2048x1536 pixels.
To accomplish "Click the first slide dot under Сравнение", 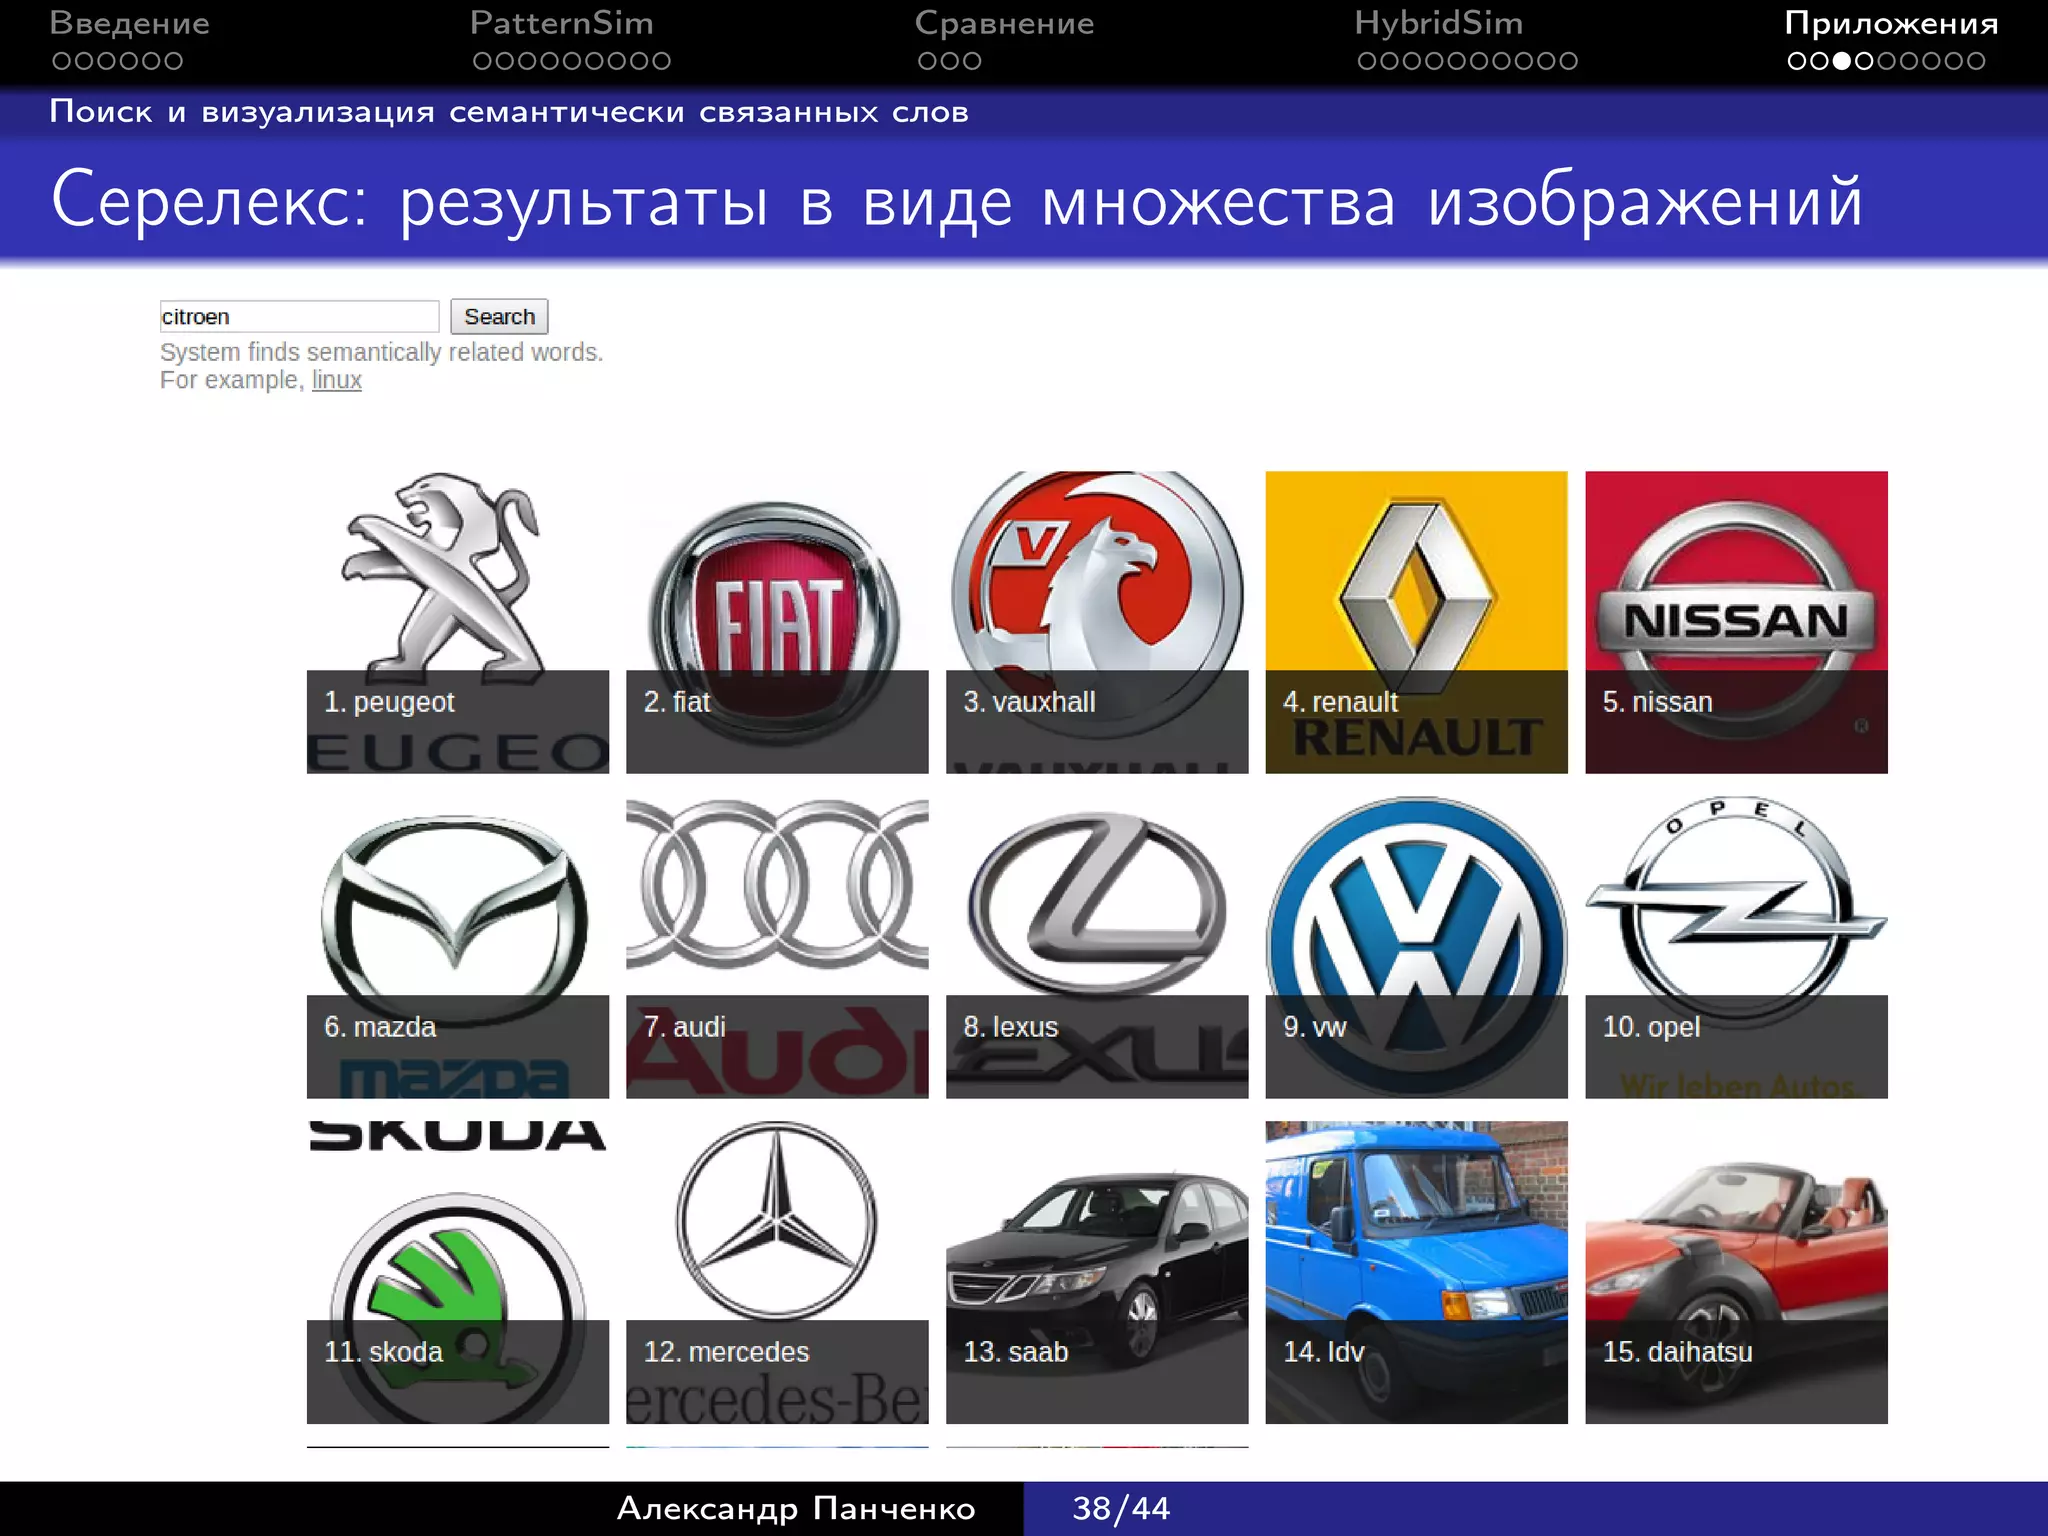I will coord(927,61).
